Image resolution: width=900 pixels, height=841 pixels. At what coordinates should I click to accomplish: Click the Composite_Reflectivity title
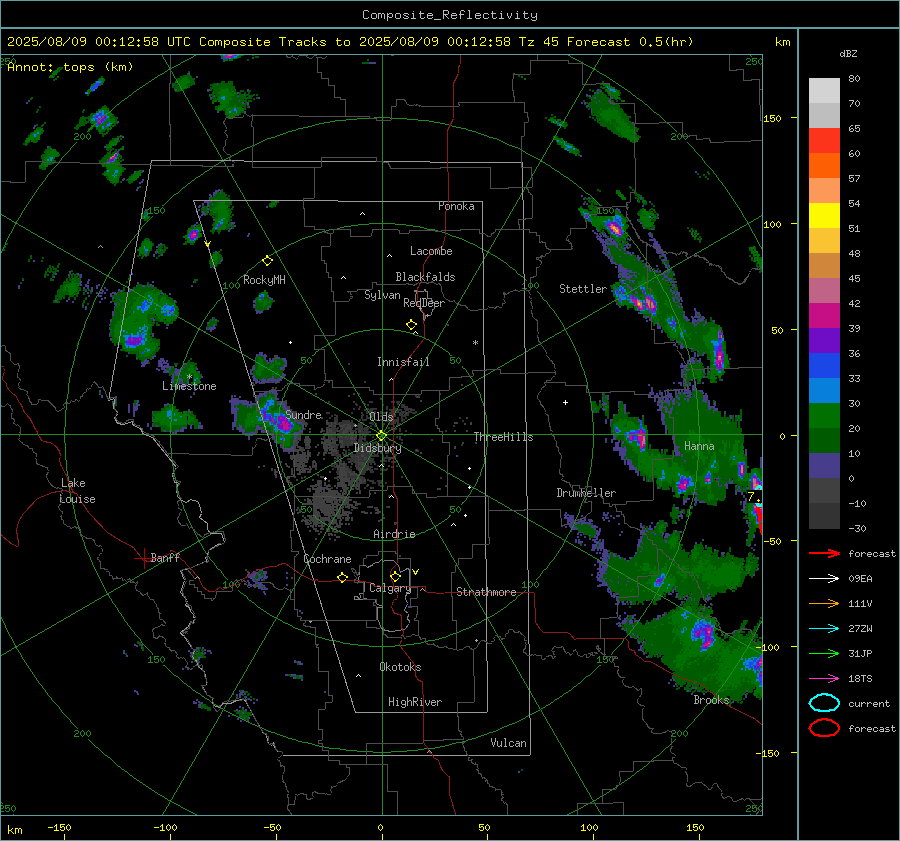point(449,15)
